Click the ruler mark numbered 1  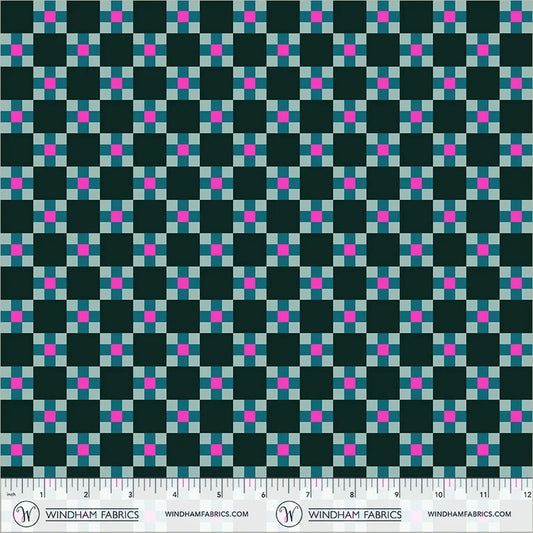pos(41,495)
